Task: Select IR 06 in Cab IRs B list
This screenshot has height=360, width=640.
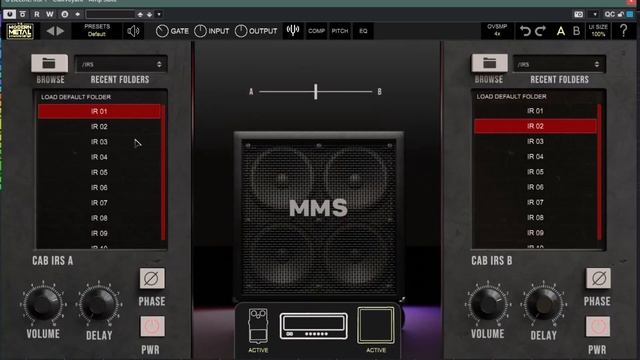Action: pyautogui.click(x=535, y=187)
